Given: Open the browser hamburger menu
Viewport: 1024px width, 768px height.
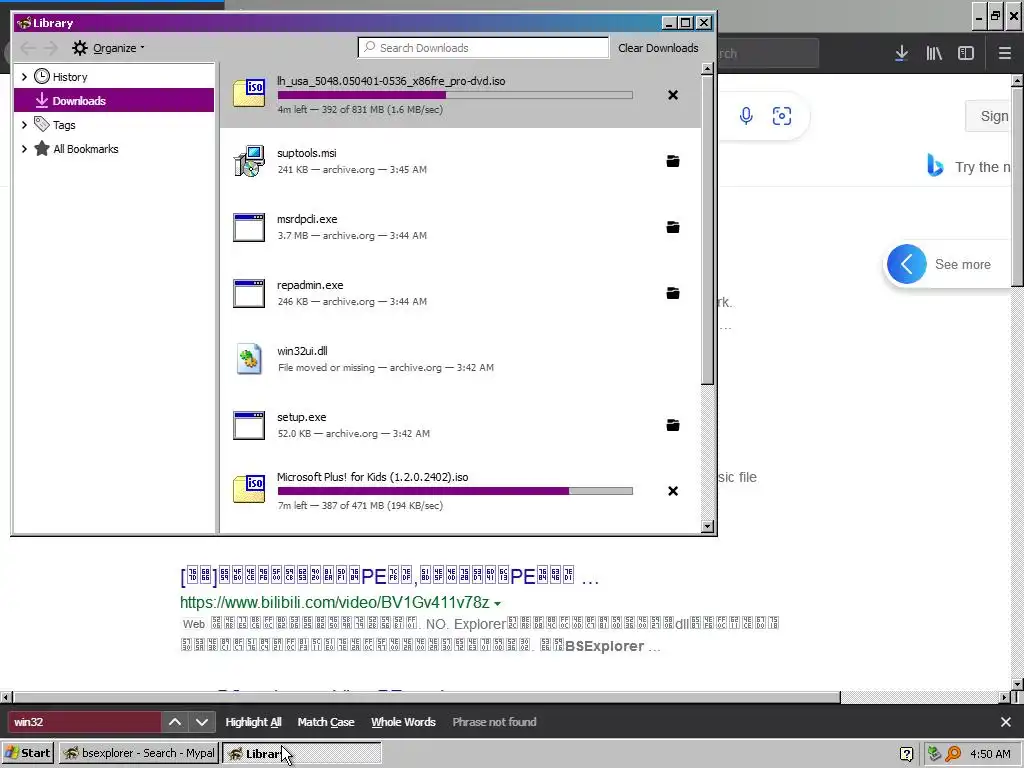Looking at the screenshot, I should 1004,54.
